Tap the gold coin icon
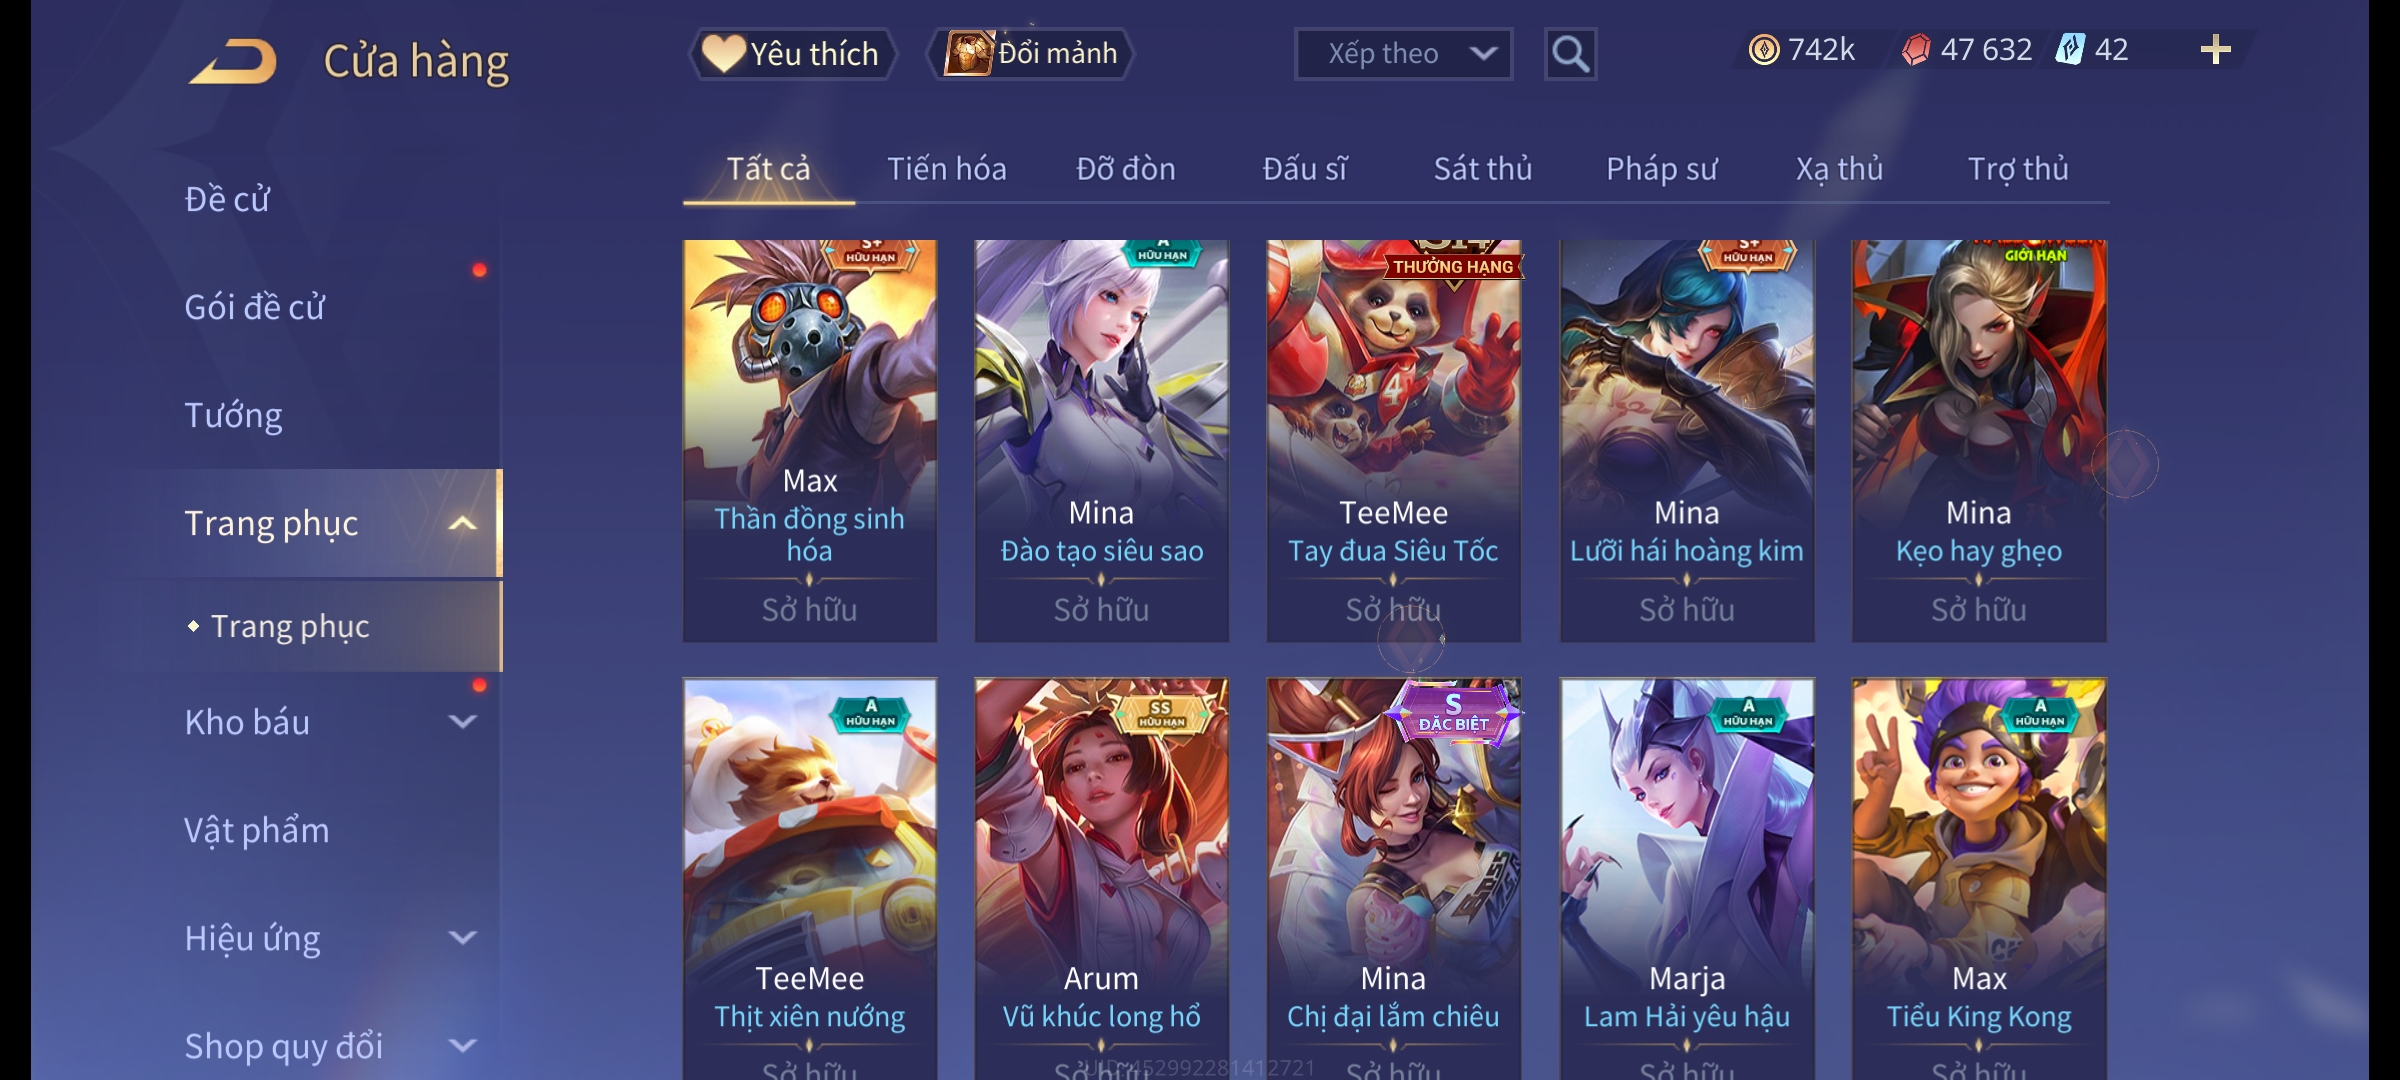 [x=1764, y=50]
